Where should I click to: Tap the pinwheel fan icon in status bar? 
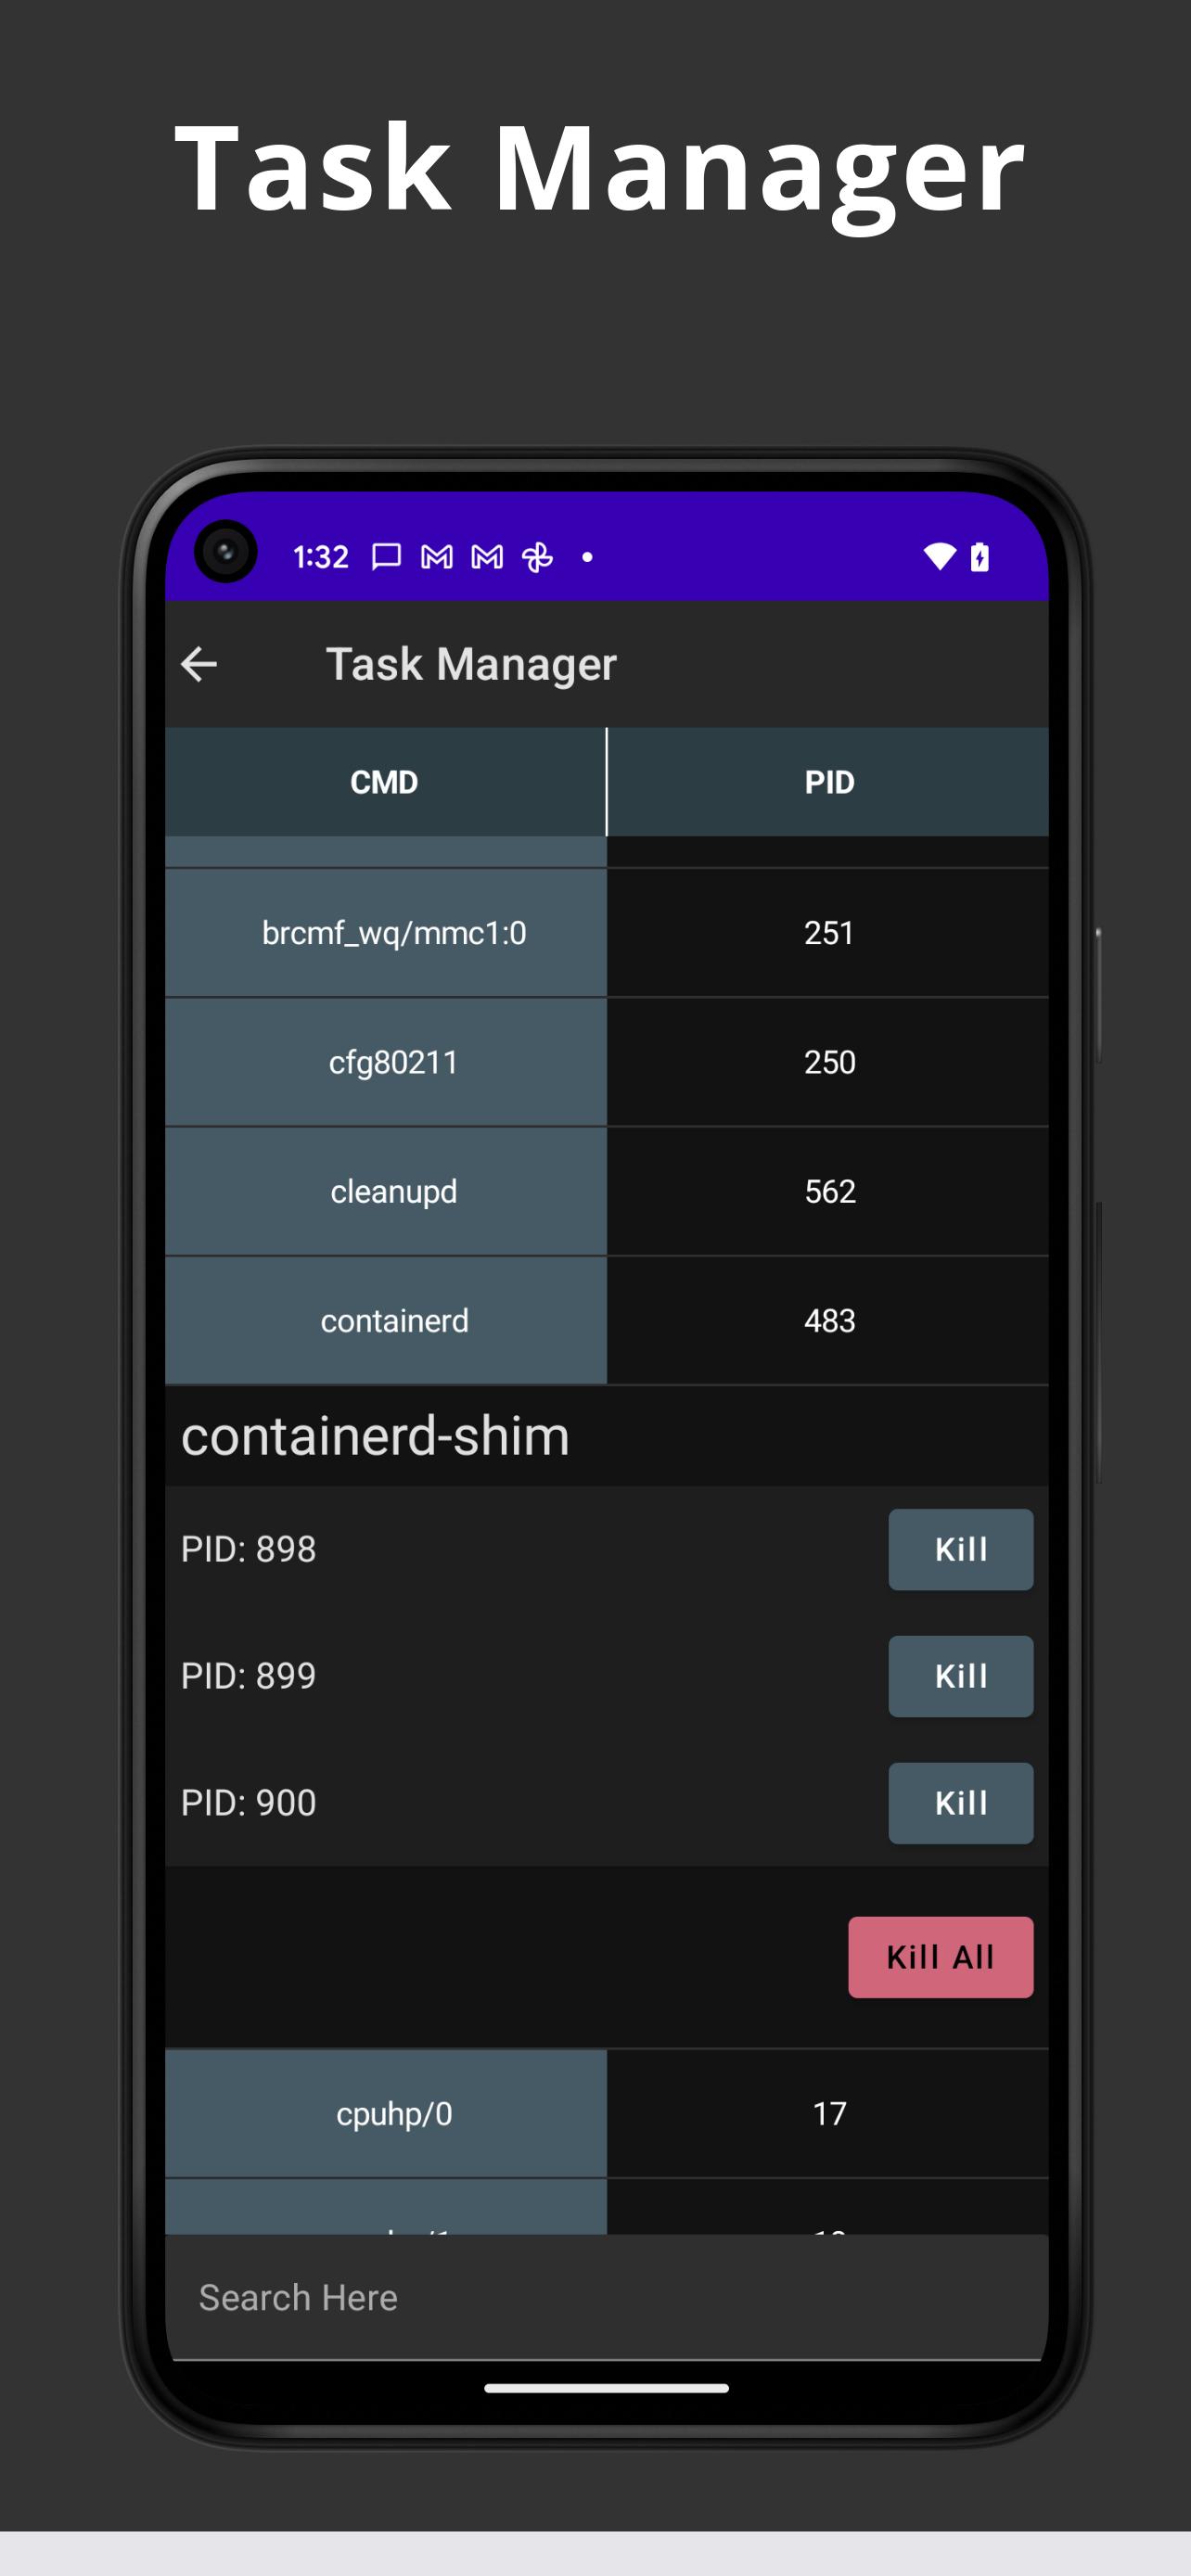538,557
